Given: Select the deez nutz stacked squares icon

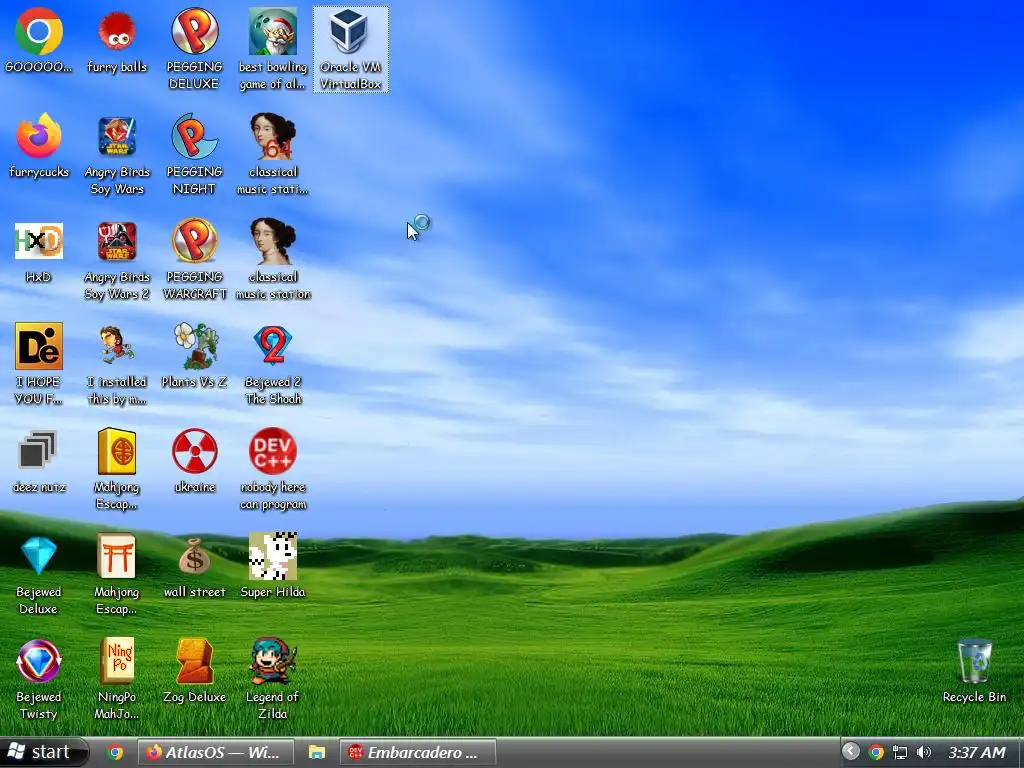Looking at the screenshot, I should click(37, 450).
